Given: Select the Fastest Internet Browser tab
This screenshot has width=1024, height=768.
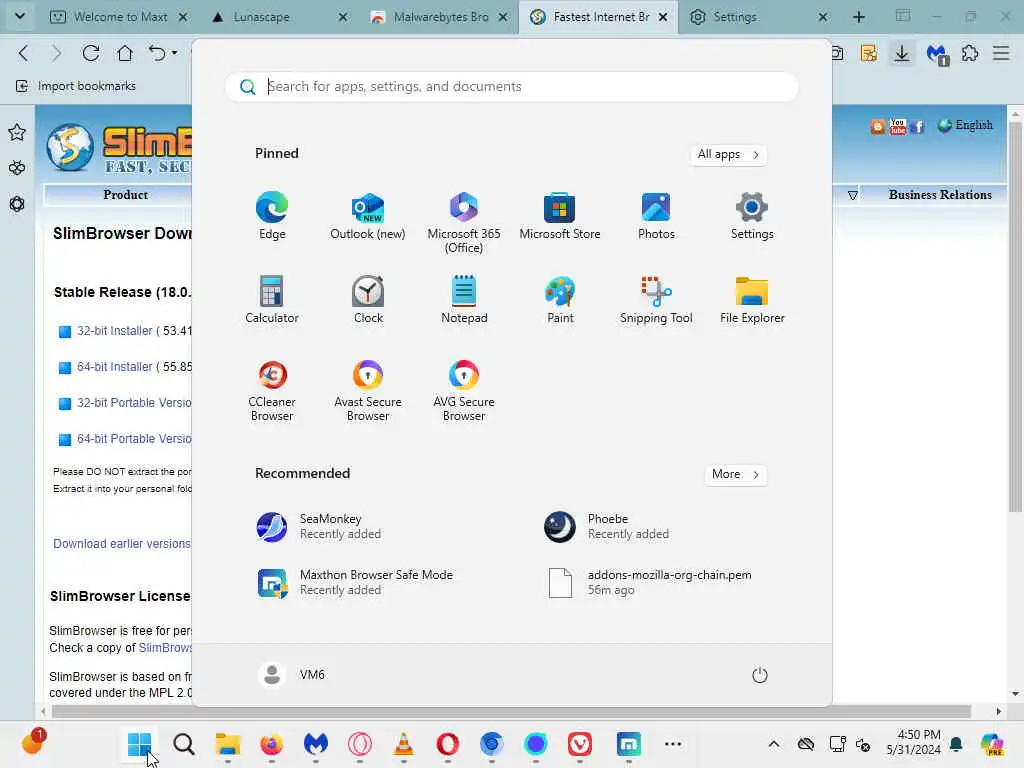Looking at the screenshot, I should 598,17.
